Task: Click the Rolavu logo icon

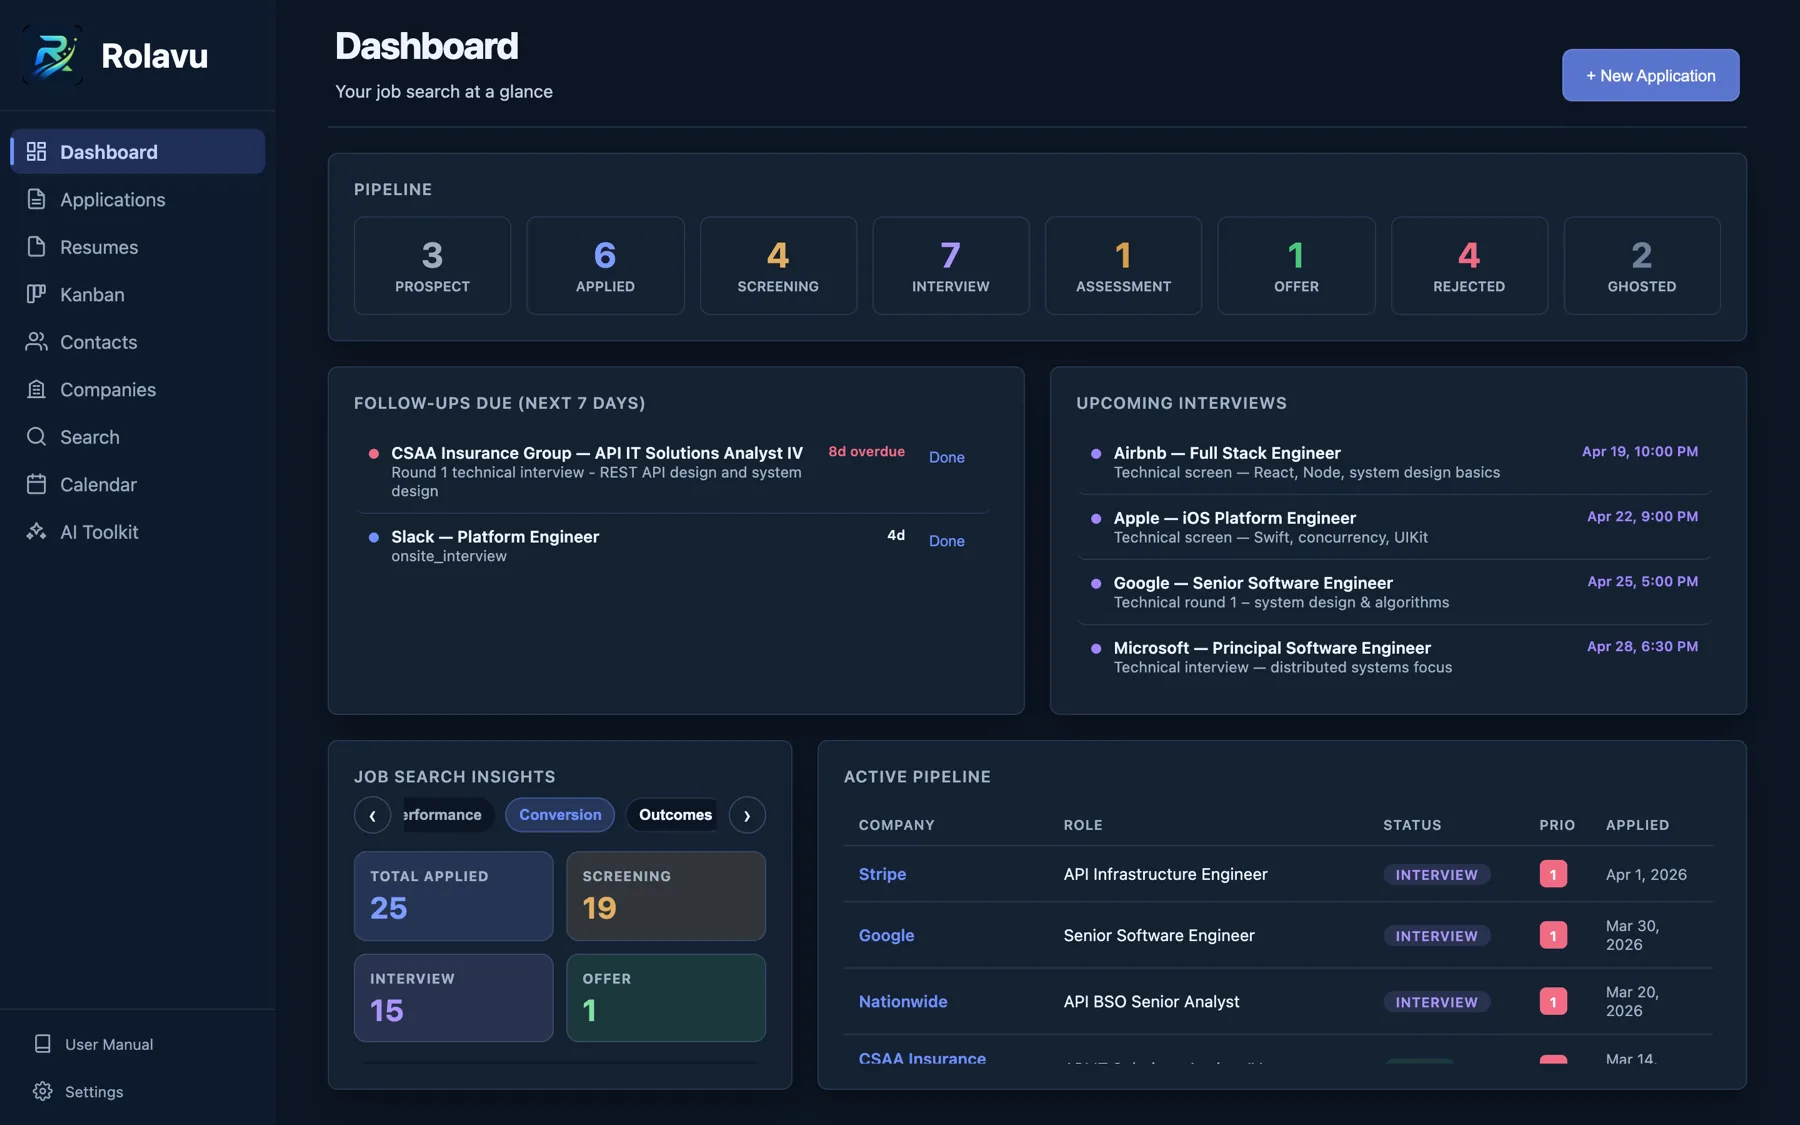Action: (53, 55)
